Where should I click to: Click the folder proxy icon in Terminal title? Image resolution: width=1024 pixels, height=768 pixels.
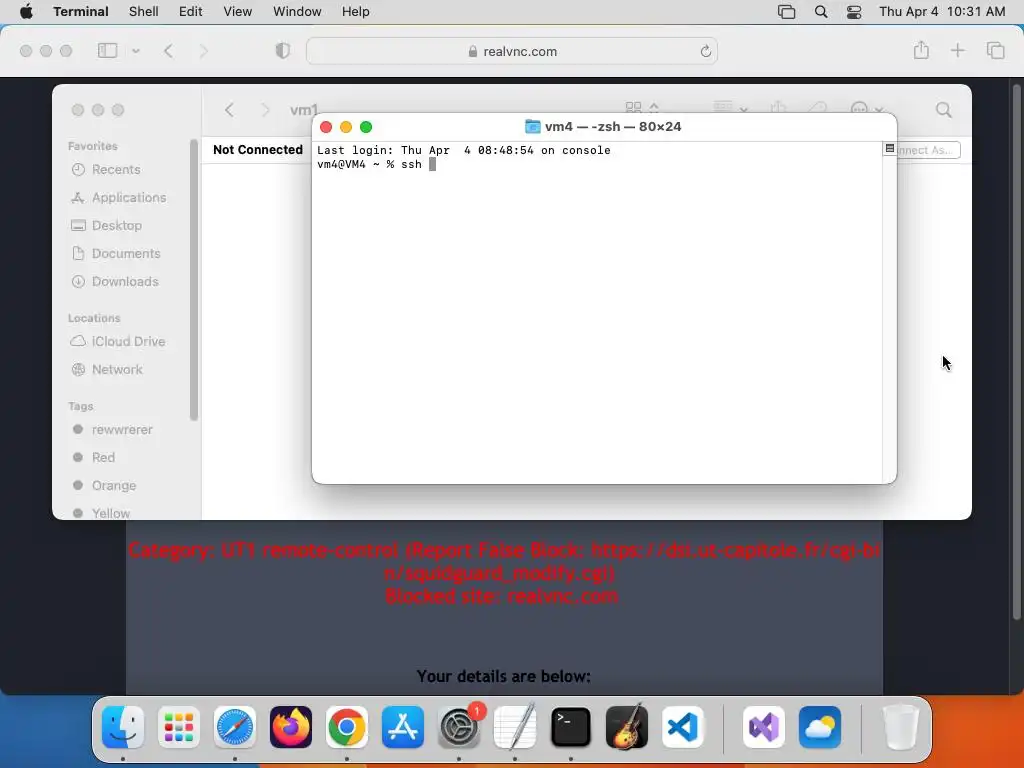coord(533,127)
